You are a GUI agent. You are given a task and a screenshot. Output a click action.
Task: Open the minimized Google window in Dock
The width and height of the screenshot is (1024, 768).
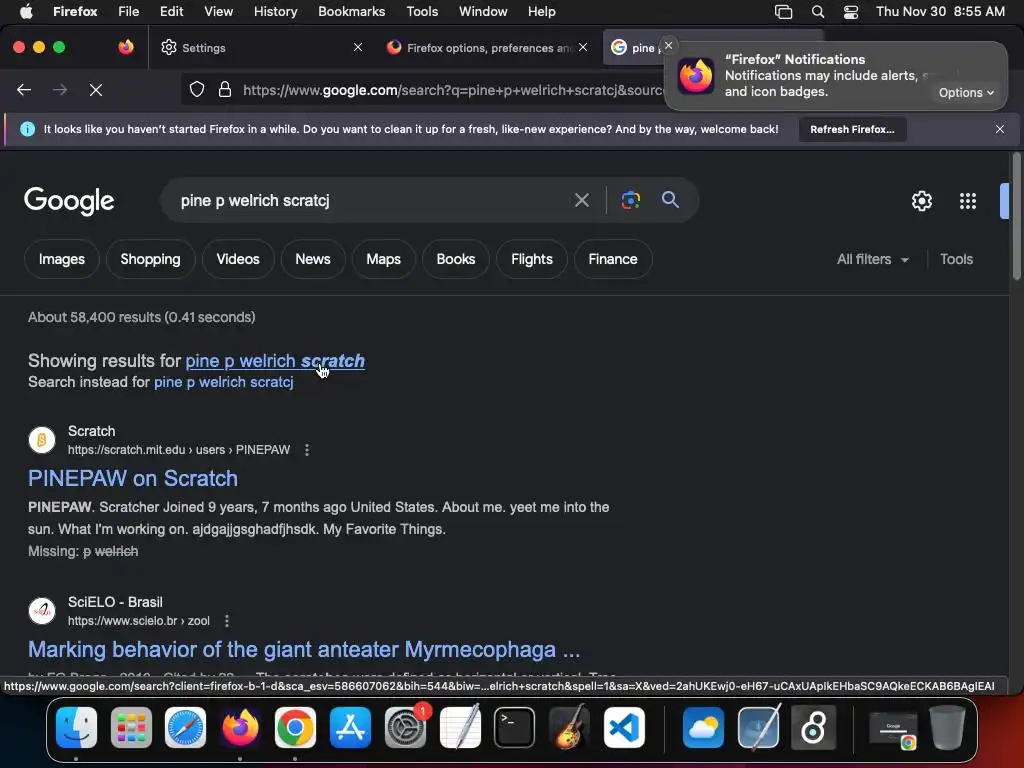click(893, 729)
